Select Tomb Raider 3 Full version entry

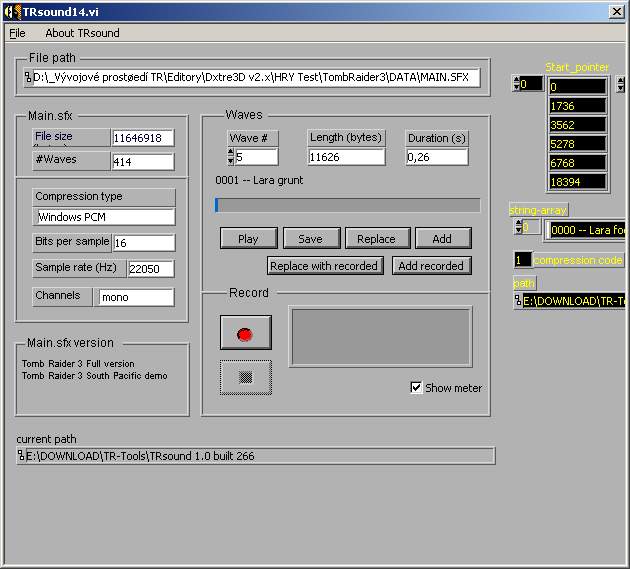point(78,364)
